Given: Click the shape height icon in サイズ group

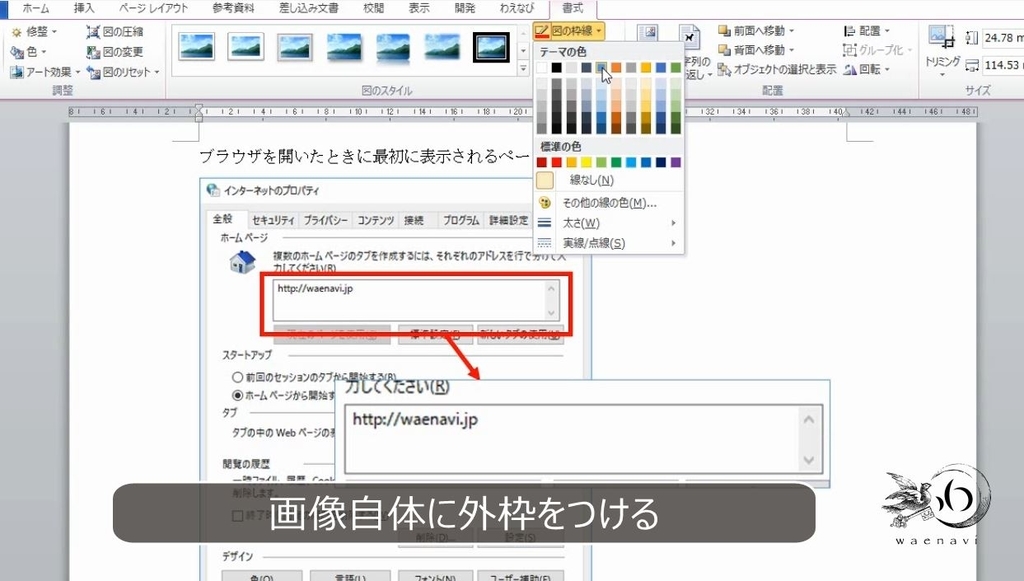Looking at the screenshot, I should (972, 38).
